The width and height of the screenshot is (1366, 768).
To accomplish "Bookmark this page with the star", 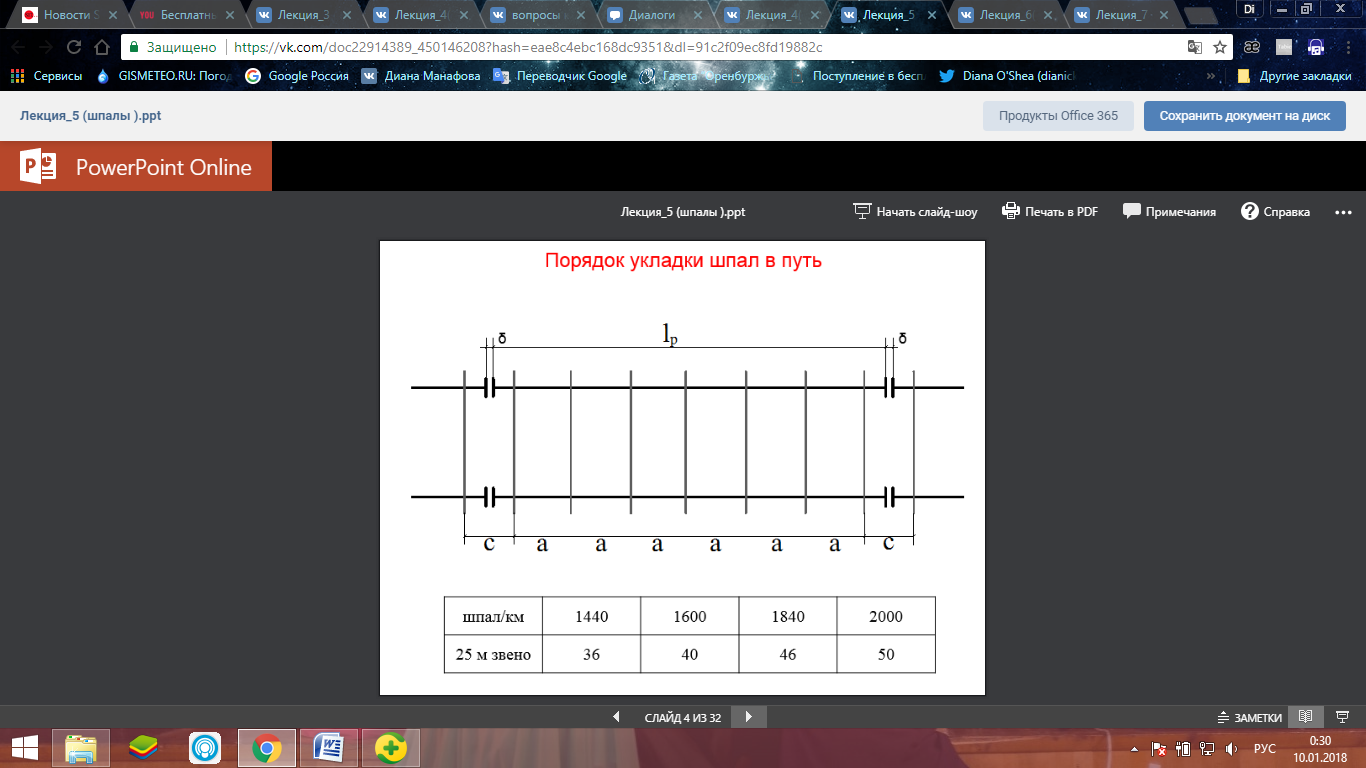I will (x=1220, y=47).
